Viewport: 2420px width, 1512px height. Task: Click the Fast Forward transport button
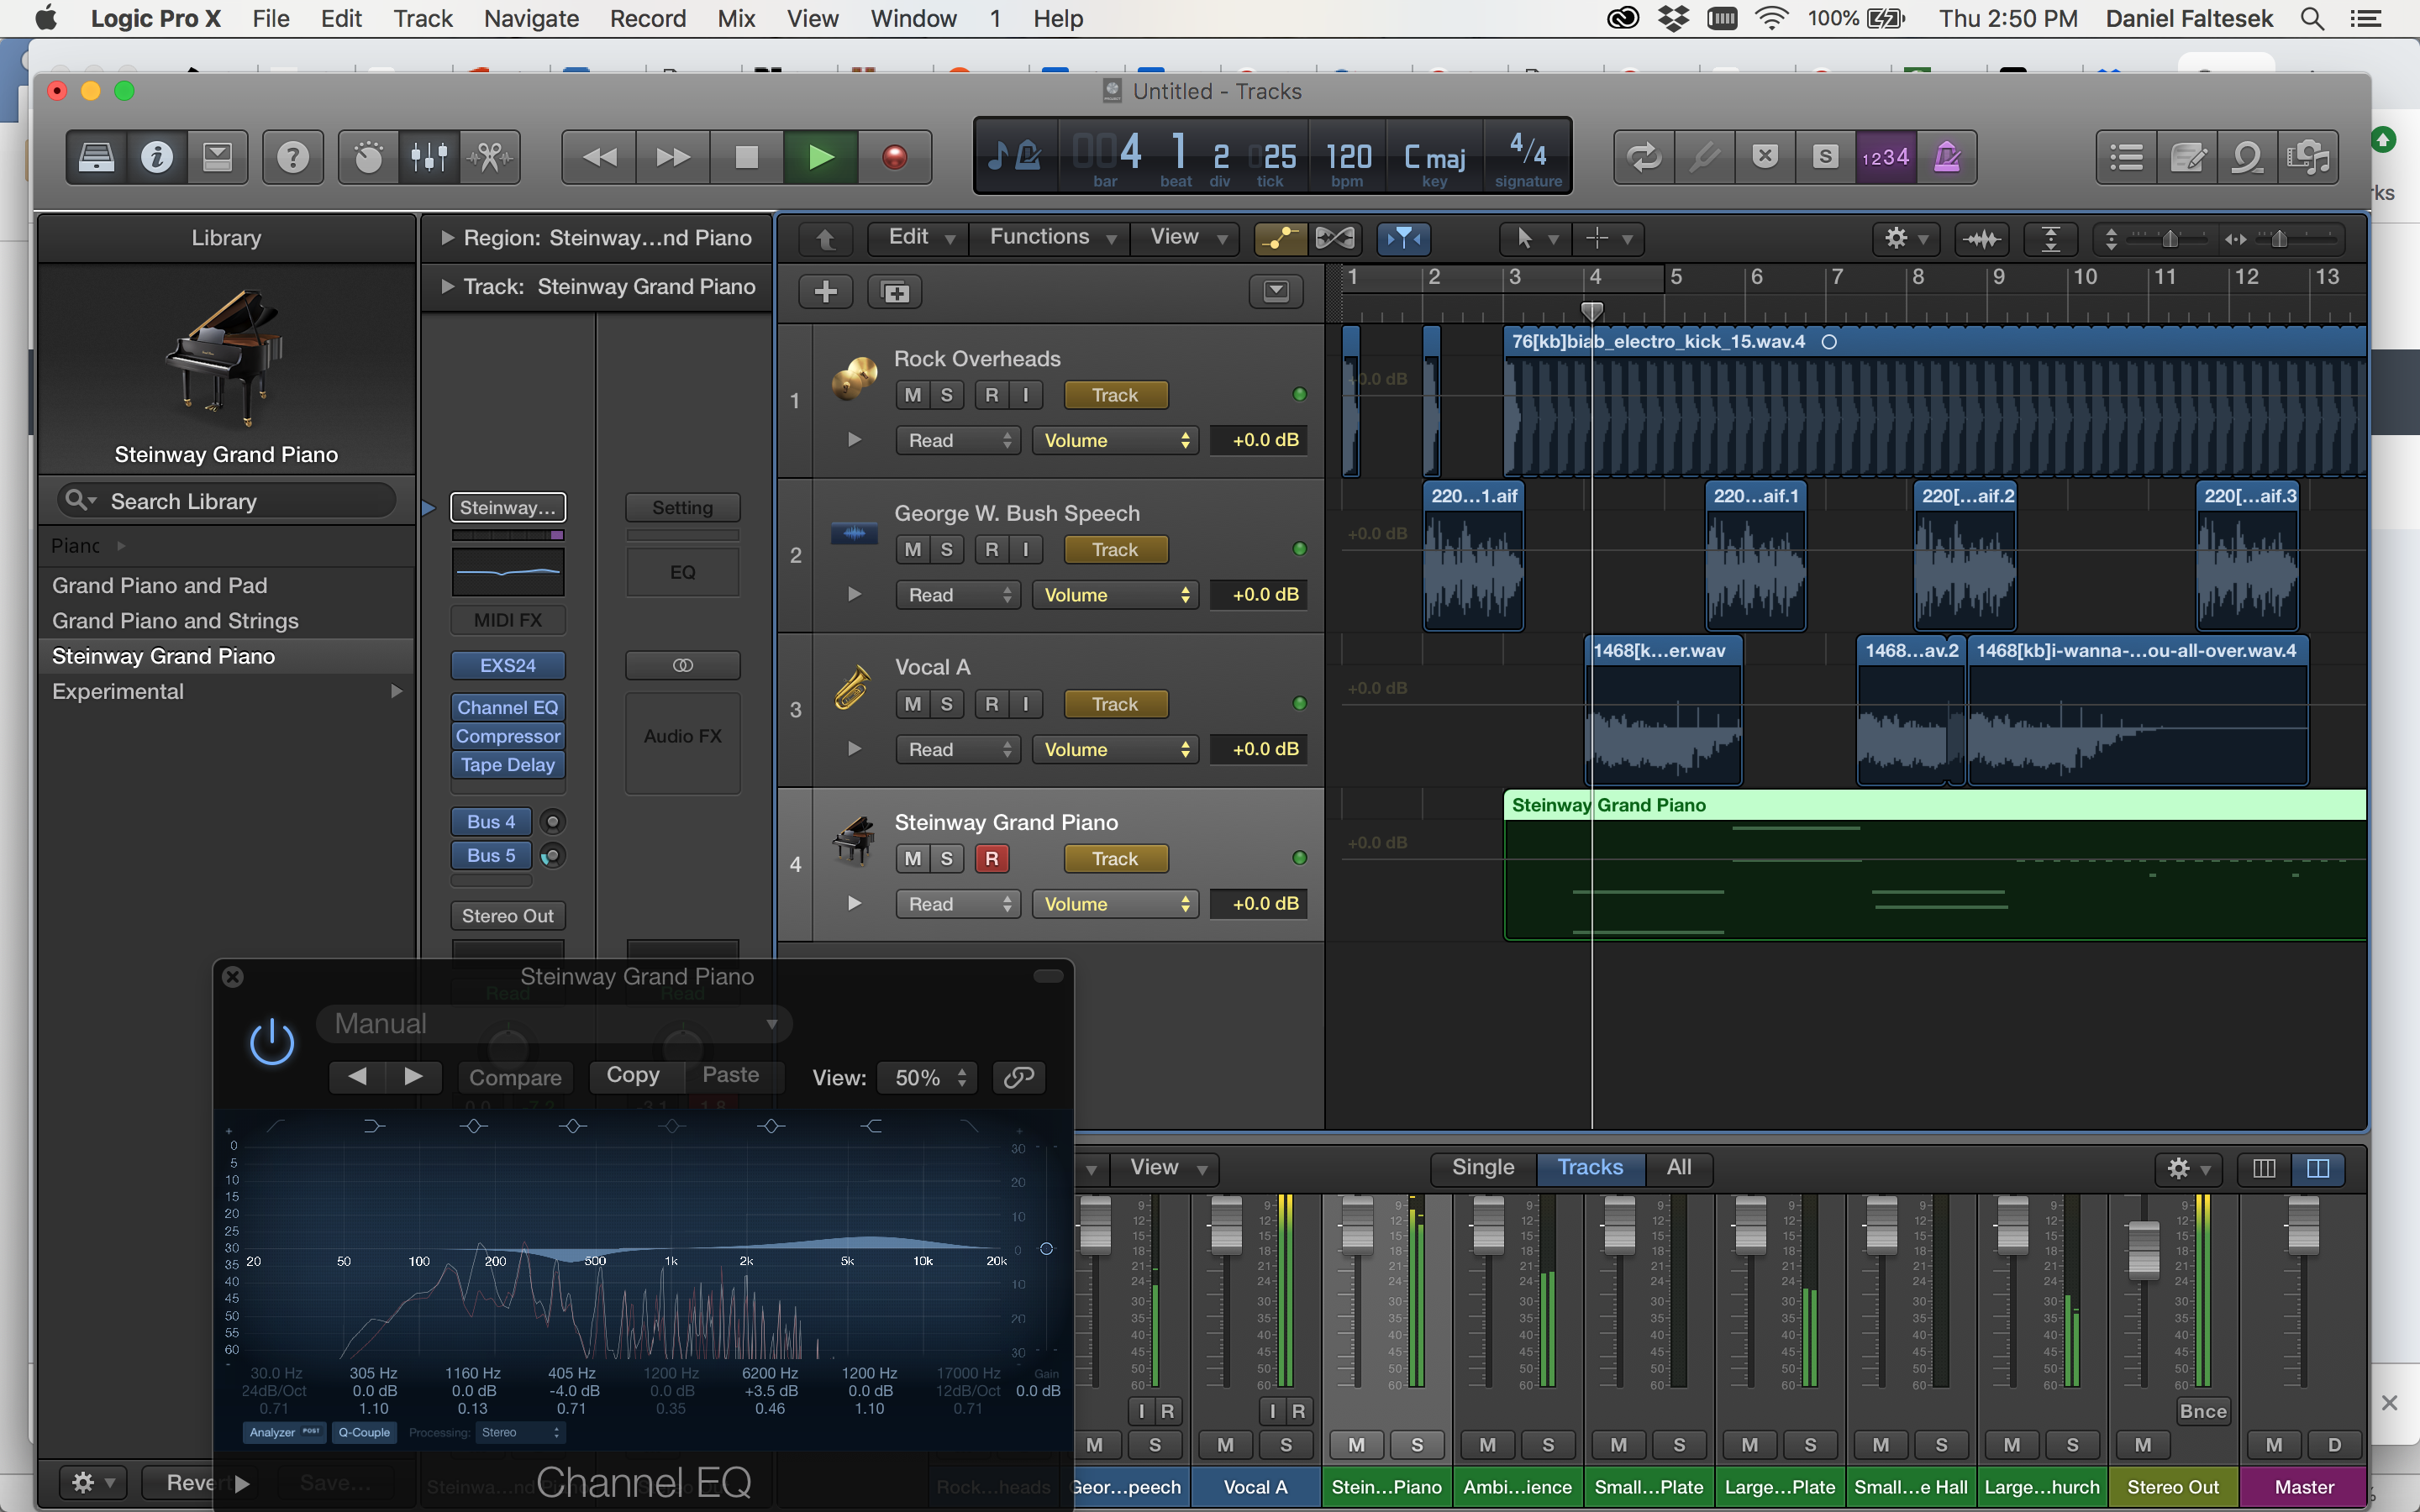pyautogui.click(x=673, y=157)
